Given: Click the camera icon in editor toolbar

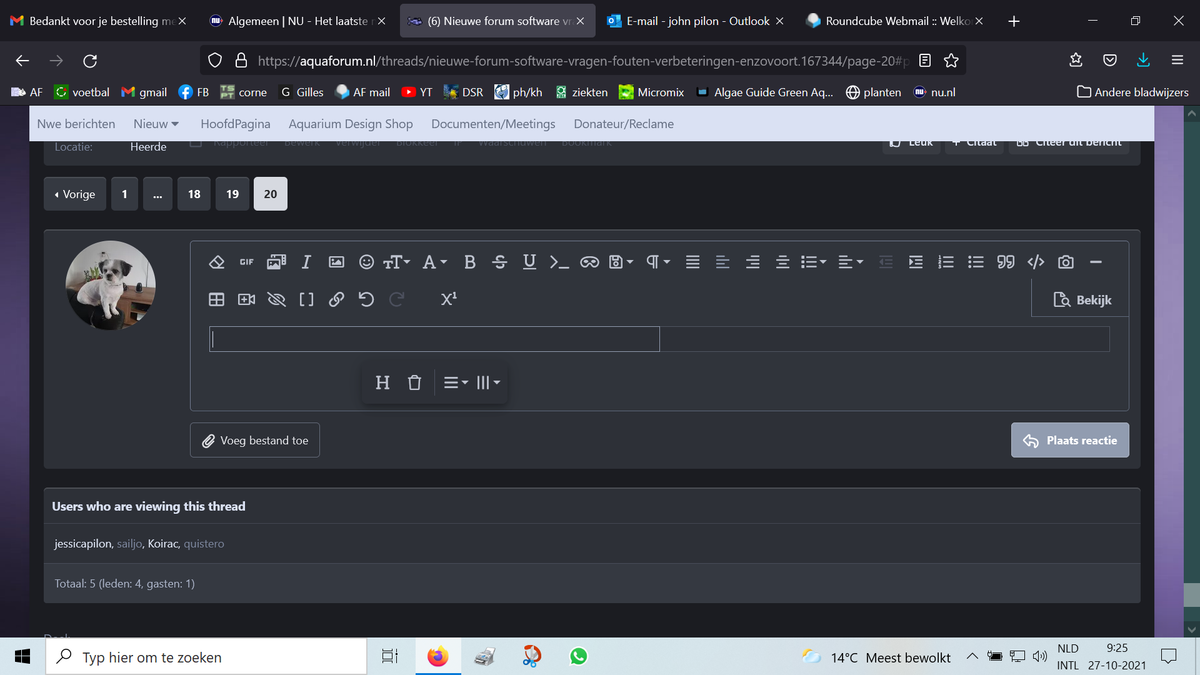Looking at the screenshot, I should (x=1066, y=262).
